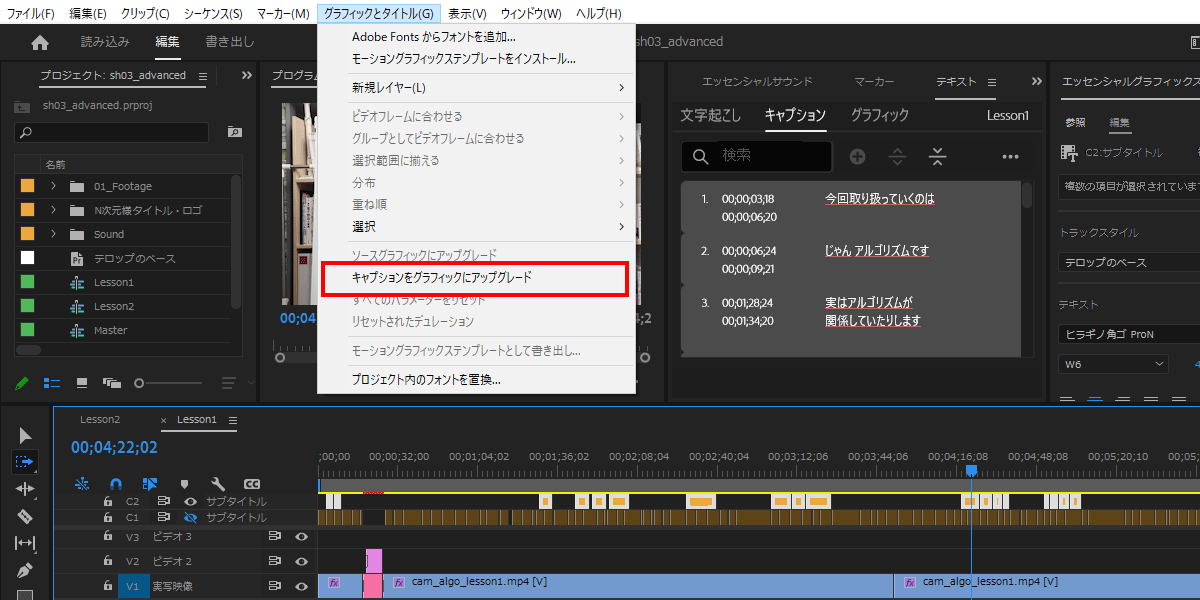
Task: Open Project panel hamburger menu
Action: click(x=203, y=75)
